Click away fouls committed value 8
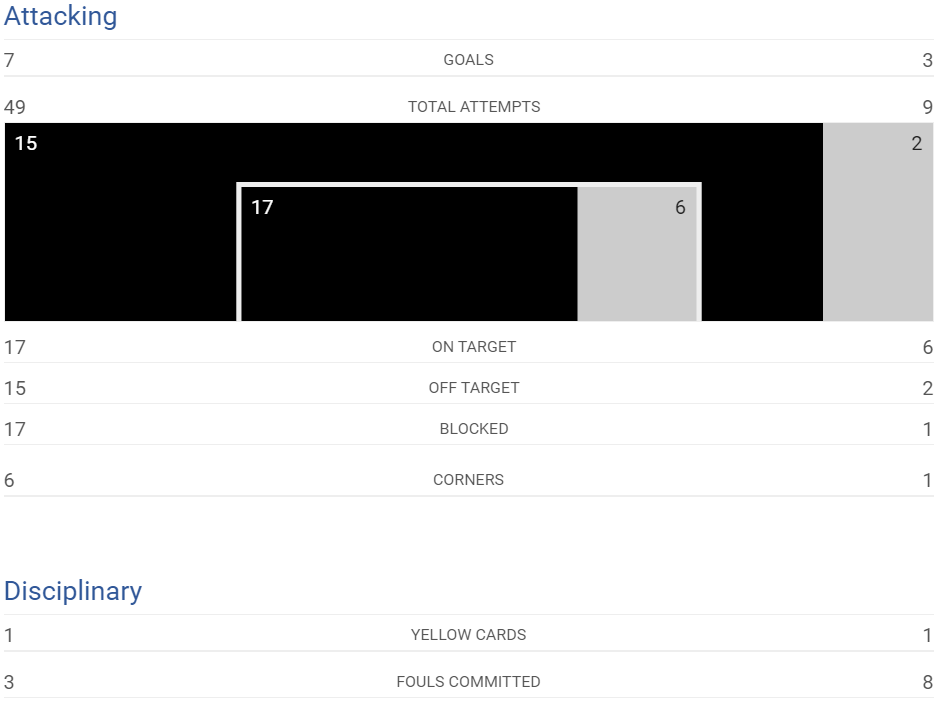Image resolution: width=944 pixels, height=712 pixels. 927,682
